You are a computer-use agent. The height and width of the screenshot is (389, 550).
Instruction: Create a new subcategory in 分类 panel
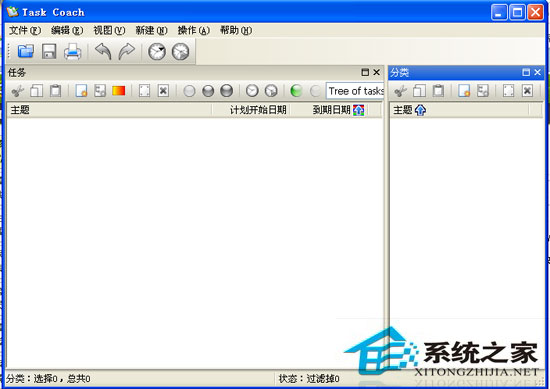483,91
